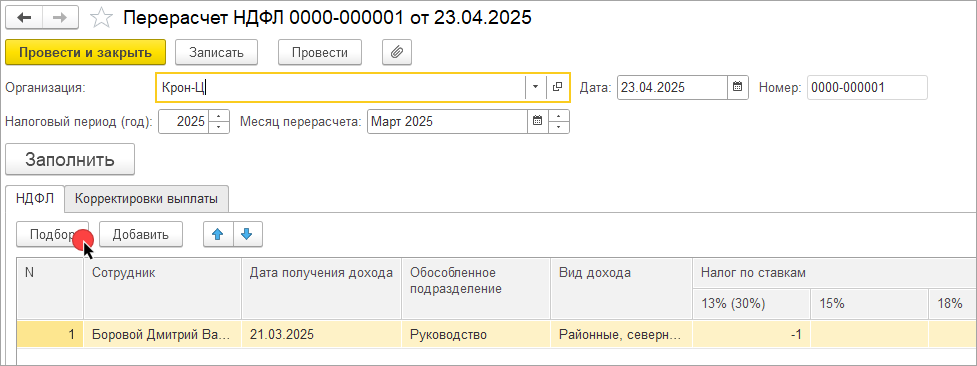Select the Дата получения дохода column header
The image size is (977, 366).
(322, 289)
